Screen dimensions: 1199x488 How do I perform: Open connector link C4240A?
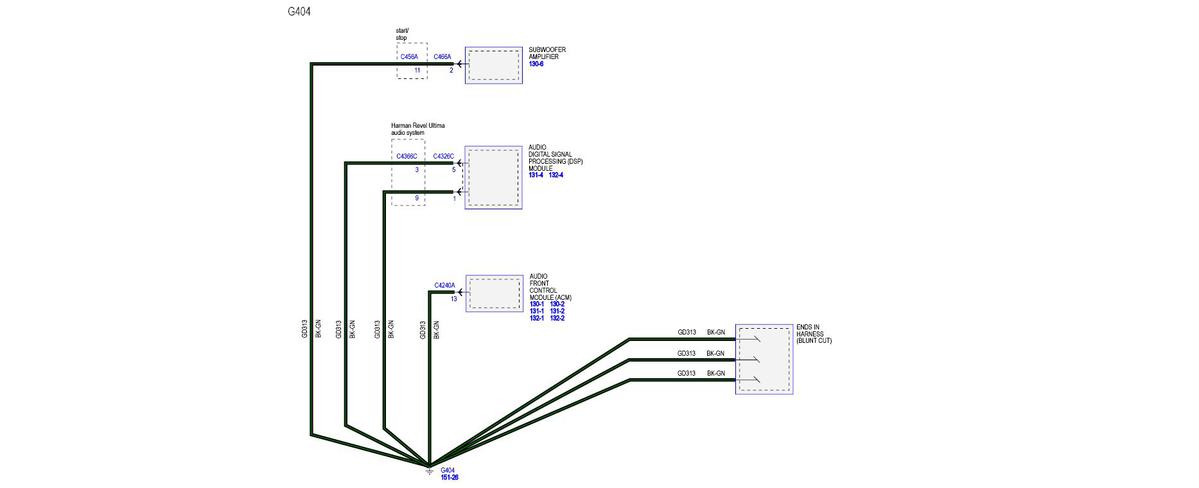(x=444, y=285)
